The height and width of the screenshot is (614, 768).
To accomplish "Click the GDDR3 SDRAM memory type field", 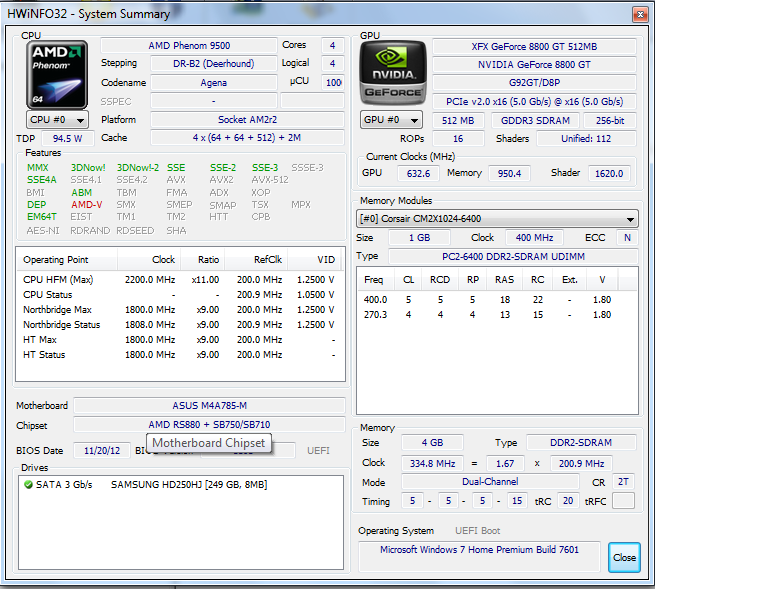I will pyautogui.click(x=535, y=120).
